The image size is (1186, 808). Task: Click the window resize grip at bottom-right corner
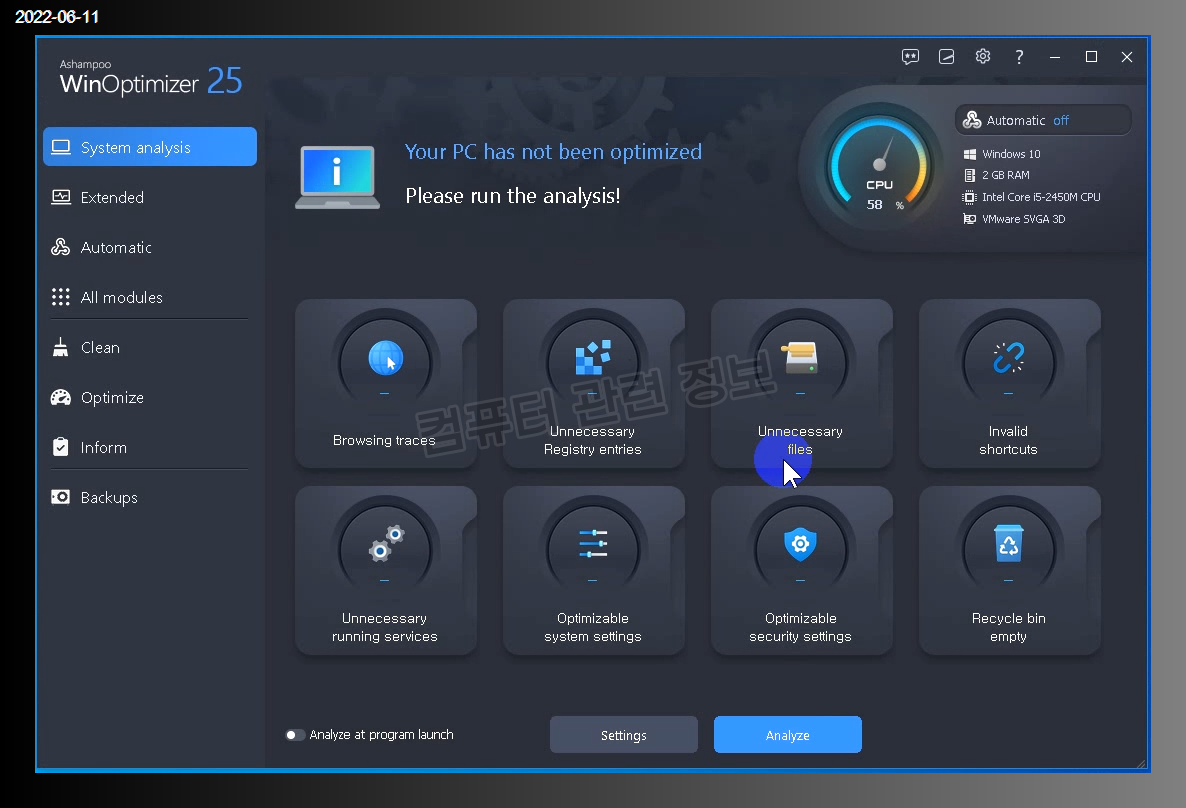(1141, 763)
